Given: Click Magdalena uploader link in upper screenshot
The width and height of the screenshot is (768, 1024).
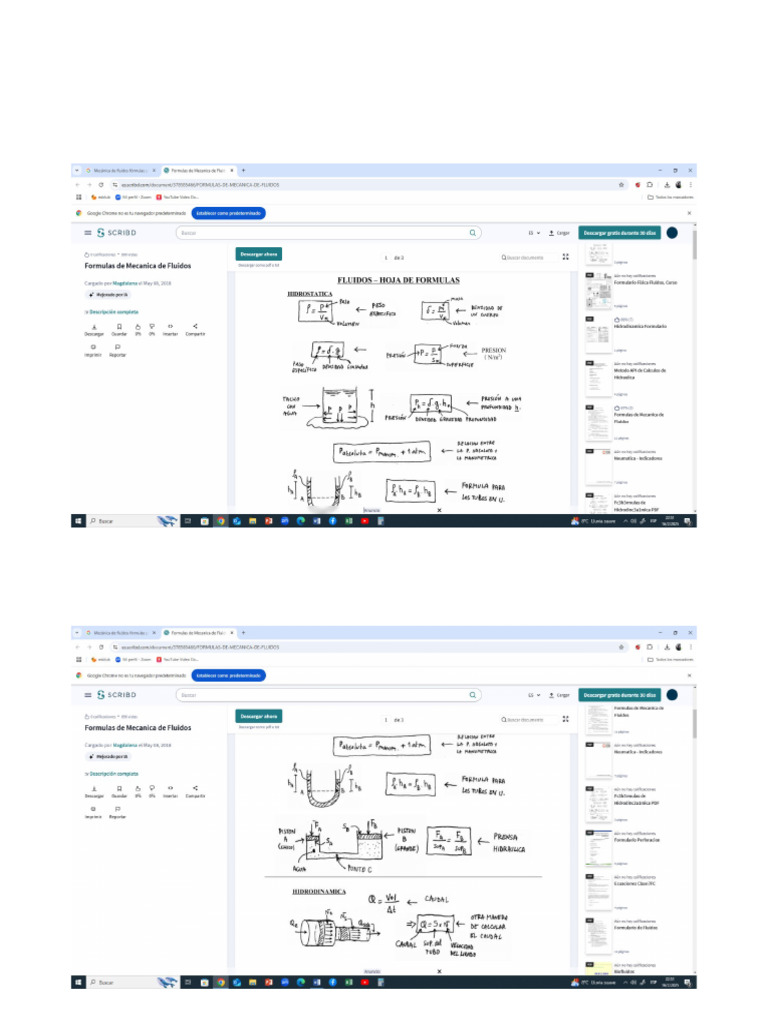Looking at the screenshot, I should coord(124,283).
